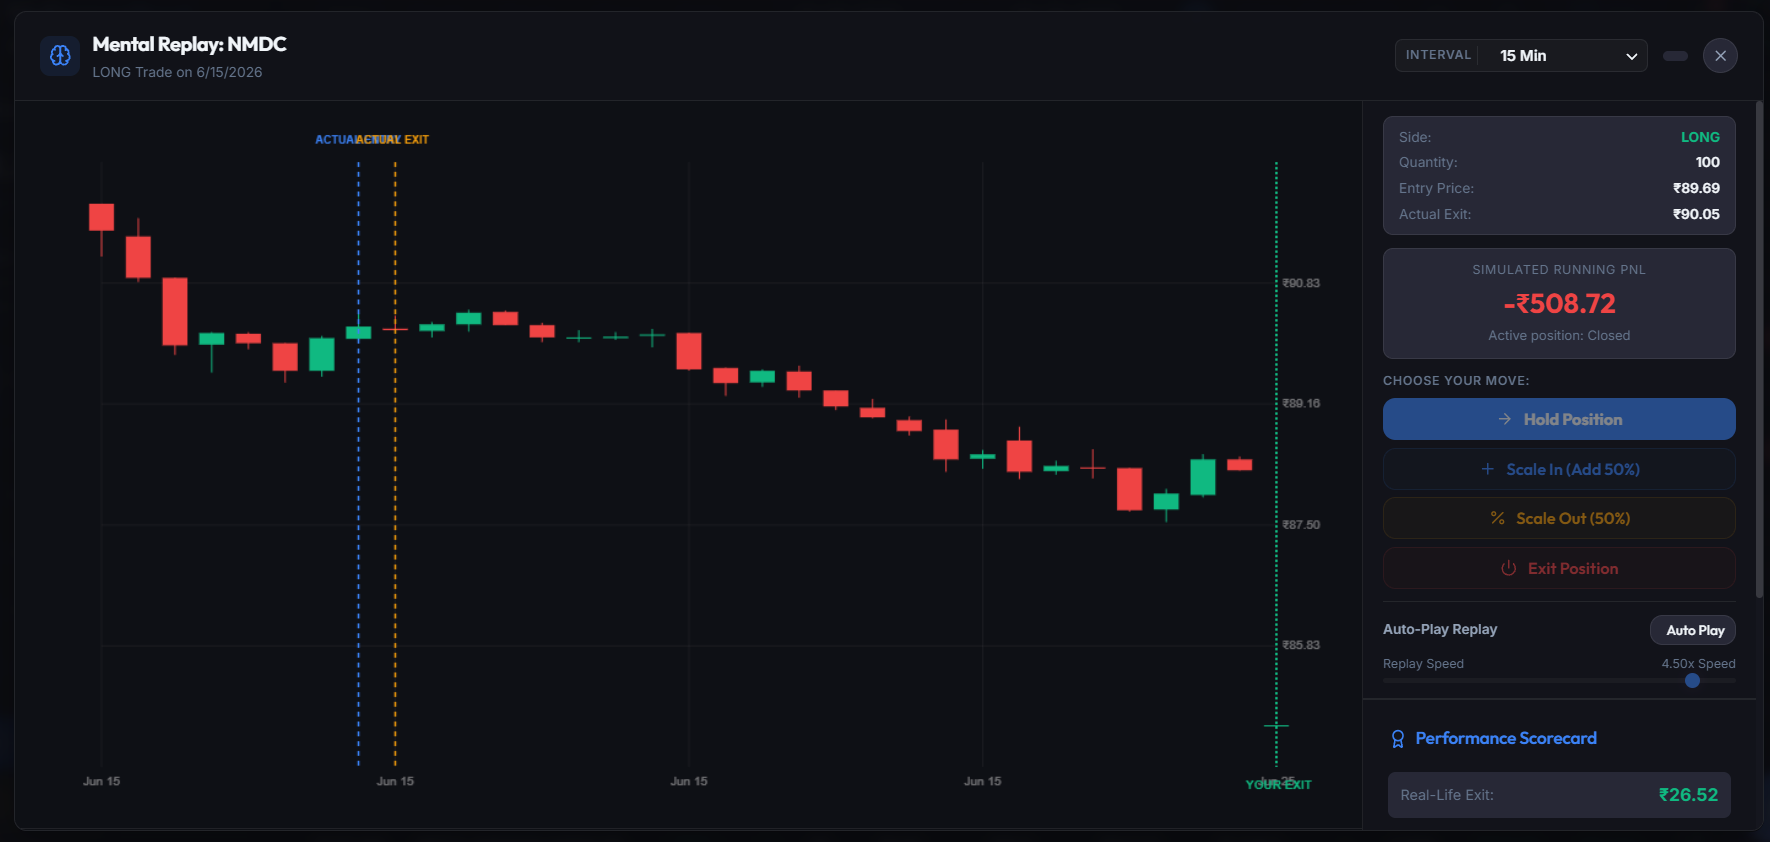This screenshot has height=842, width=1770.
Task: Click the ribbon icon beside Performance Scorecard
Action: (1398, 739)
